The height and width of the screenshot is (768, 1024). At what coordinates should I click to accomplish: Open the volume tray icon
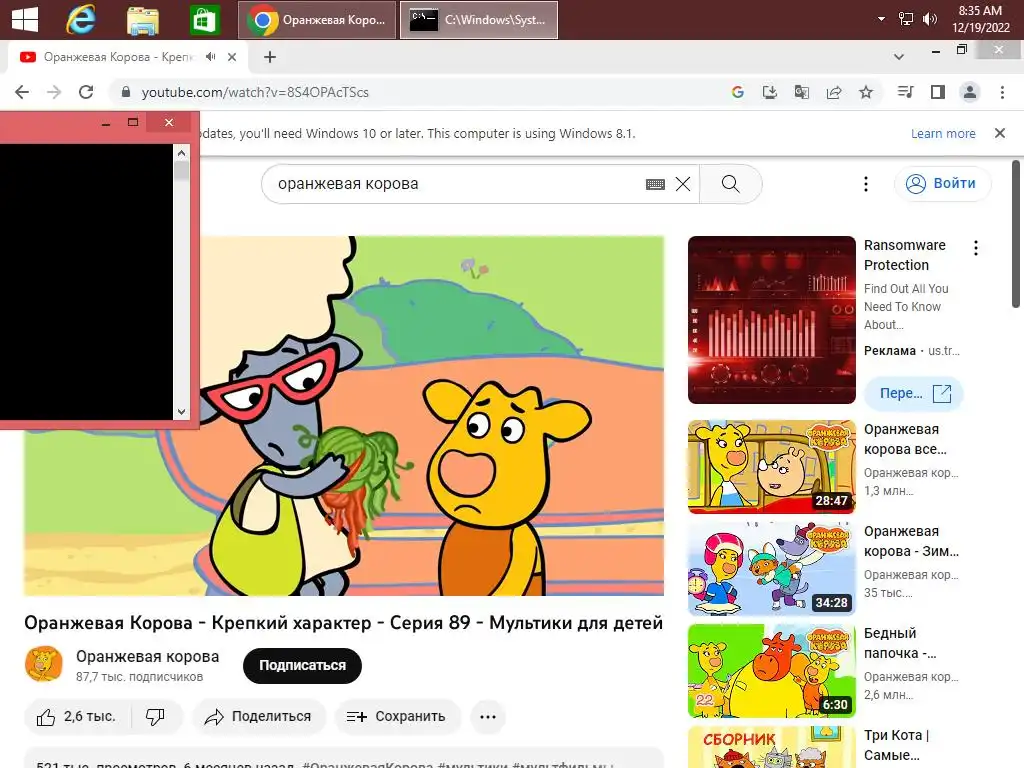click(930, 19)
